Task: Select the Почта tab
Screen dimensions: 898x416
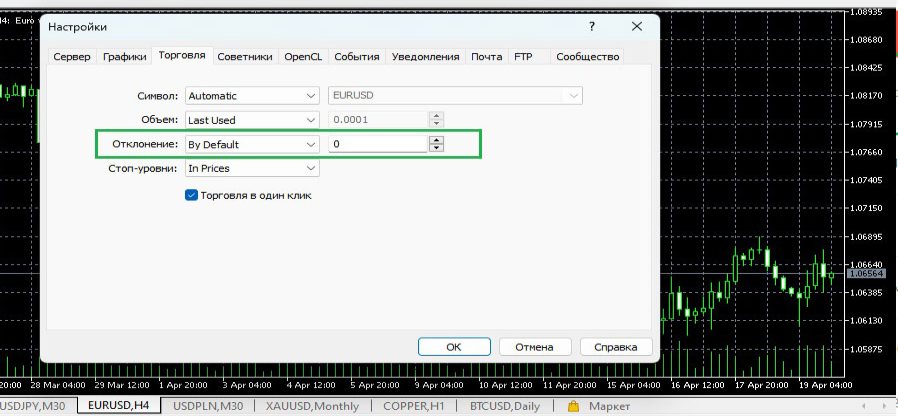Action: coord(487,57)
